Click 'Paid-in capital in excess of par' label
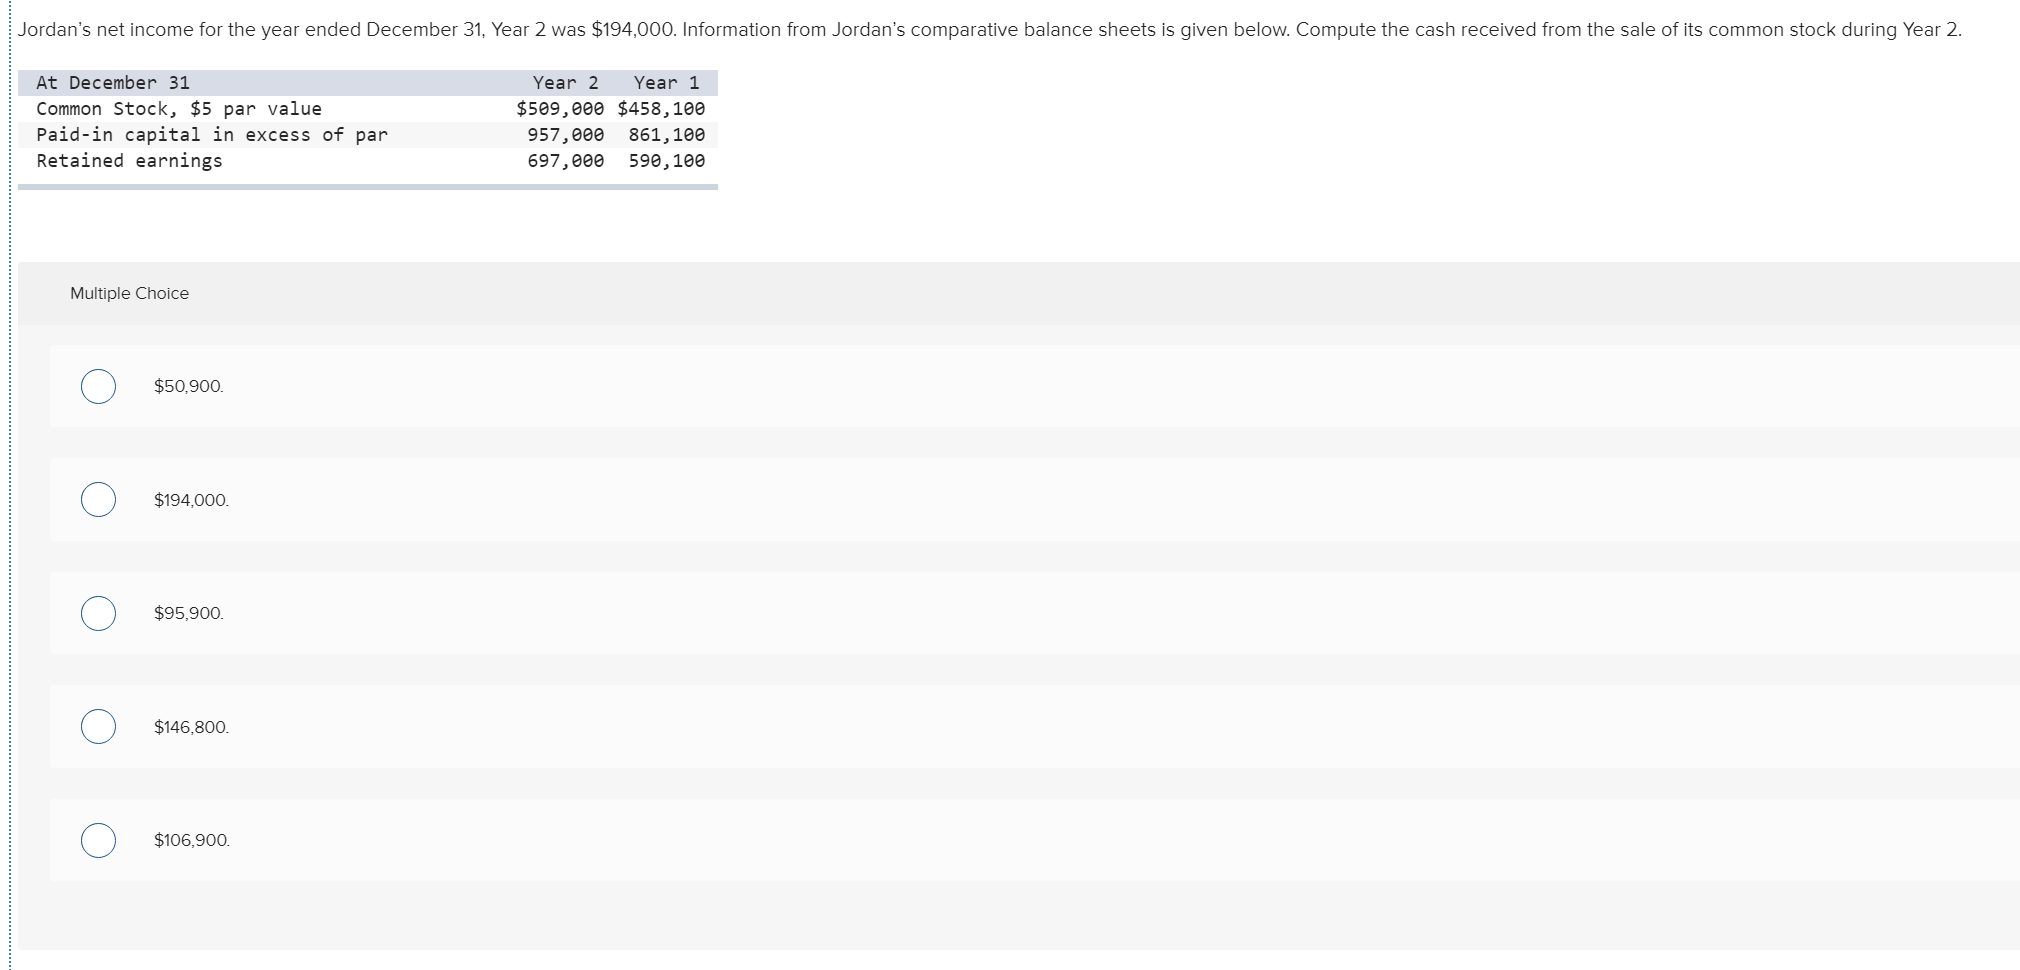 pyautogui.click(x=212, y=135)
